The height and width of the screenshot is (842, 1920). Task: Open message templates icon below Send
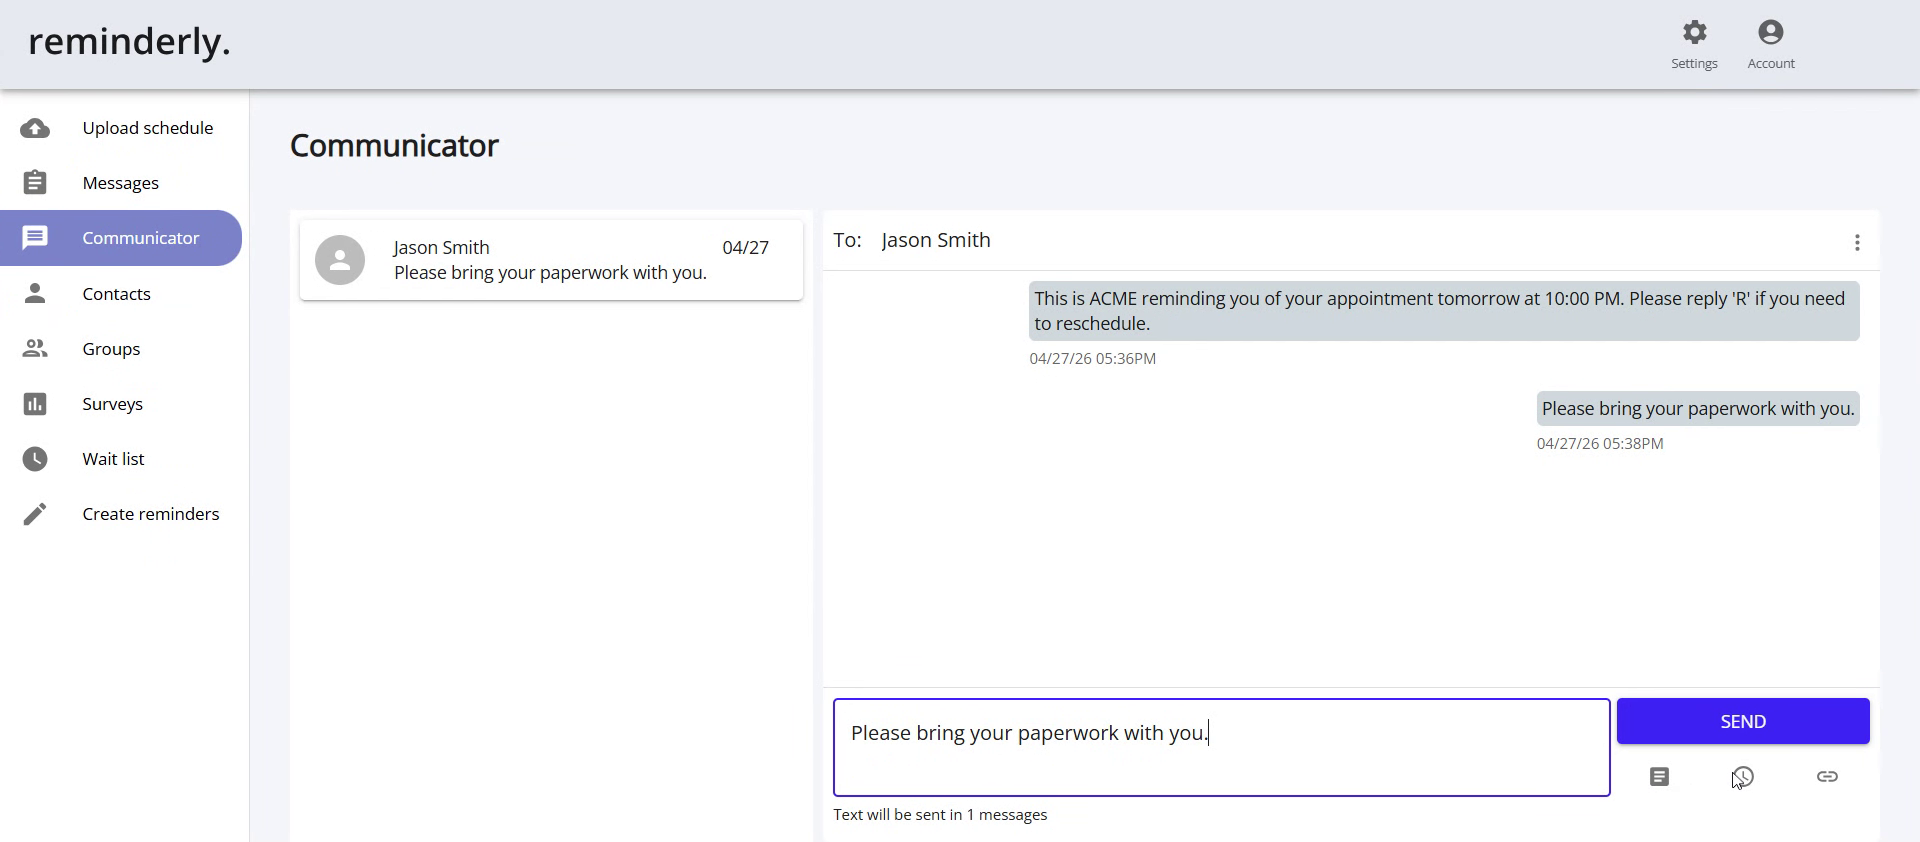point(1659,777)
